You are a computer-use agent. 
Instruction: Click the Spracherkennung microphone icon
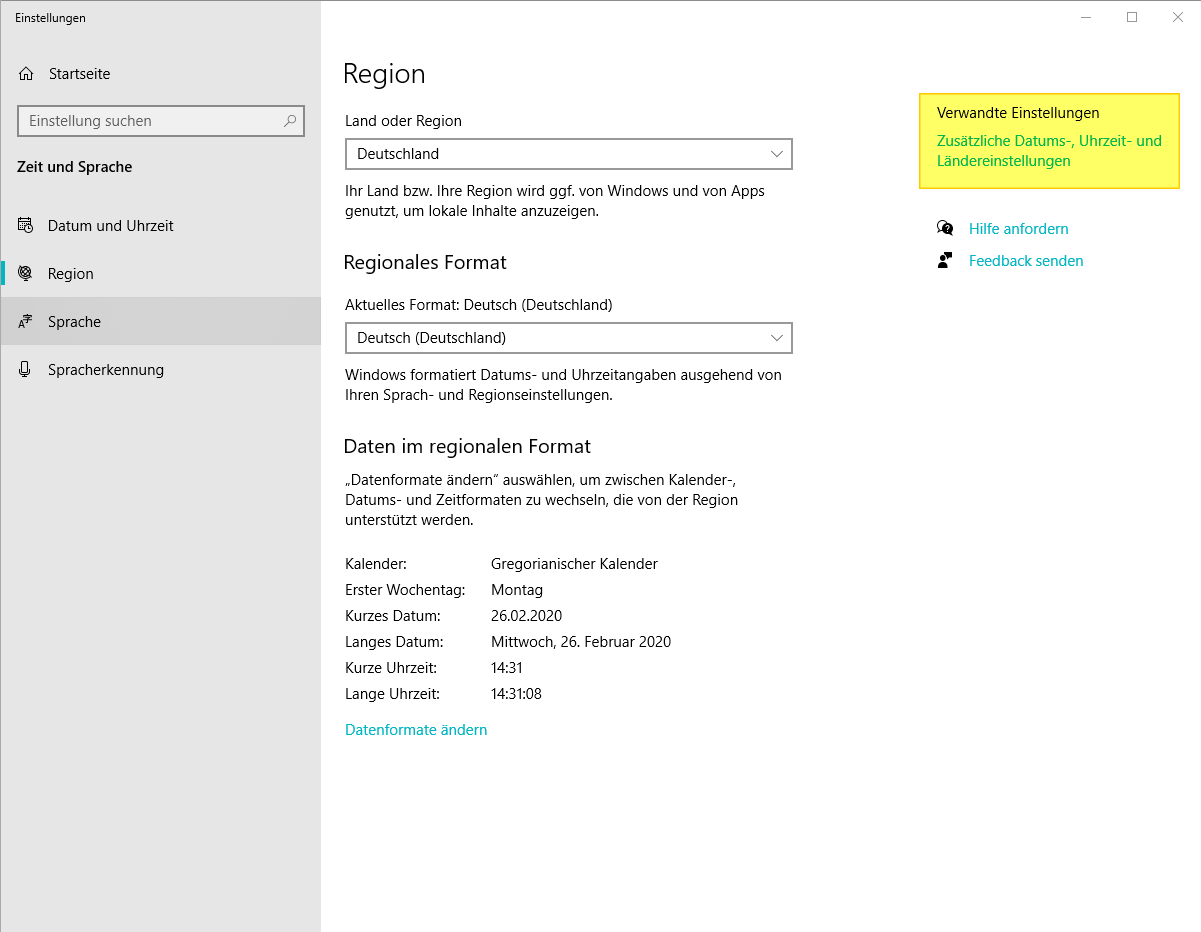[26, 370]
